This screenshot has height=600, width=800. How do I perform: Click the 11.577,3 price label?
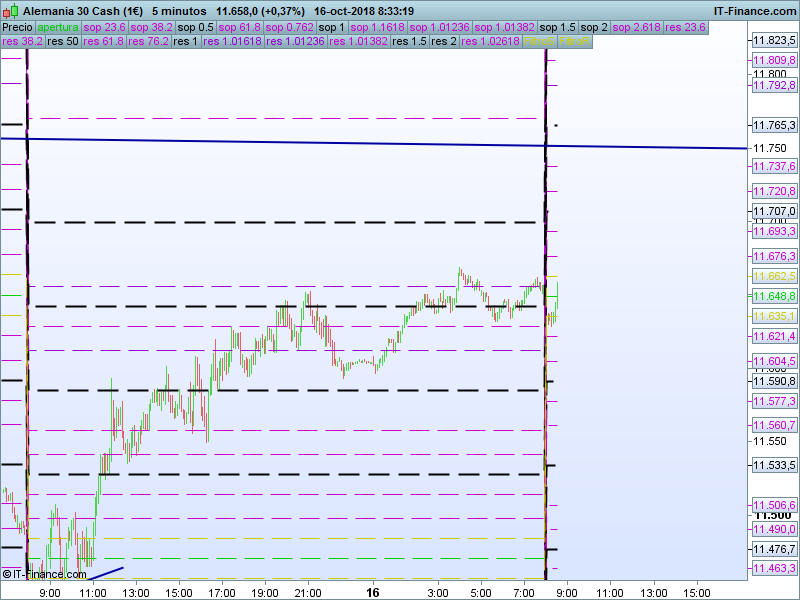tap(774, 401)
